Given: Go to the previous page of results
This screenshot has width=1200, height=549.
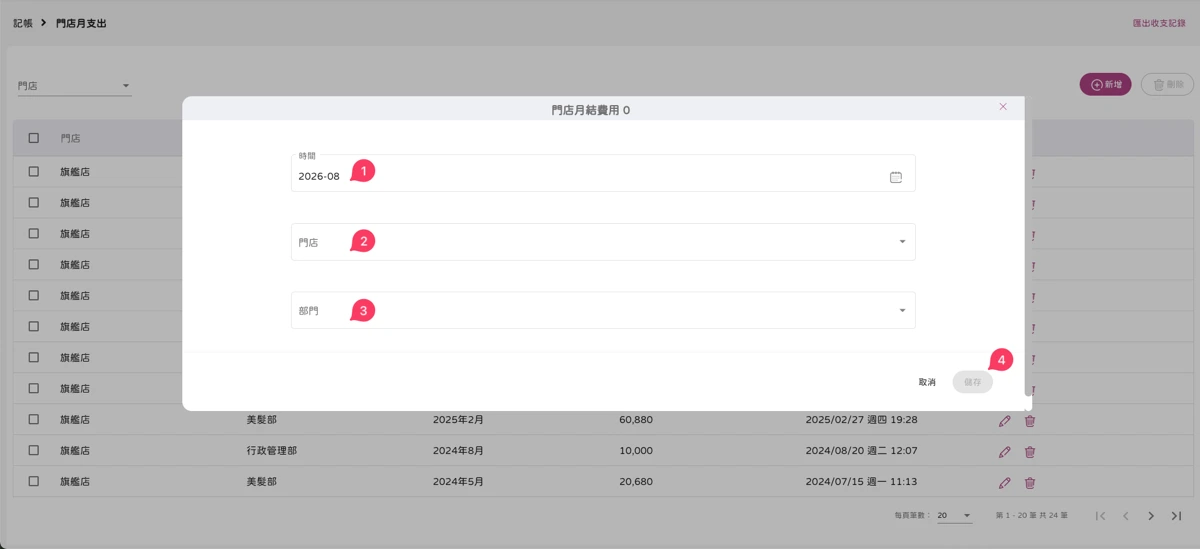Looking at the screenshot, I should pos(1126,516).
